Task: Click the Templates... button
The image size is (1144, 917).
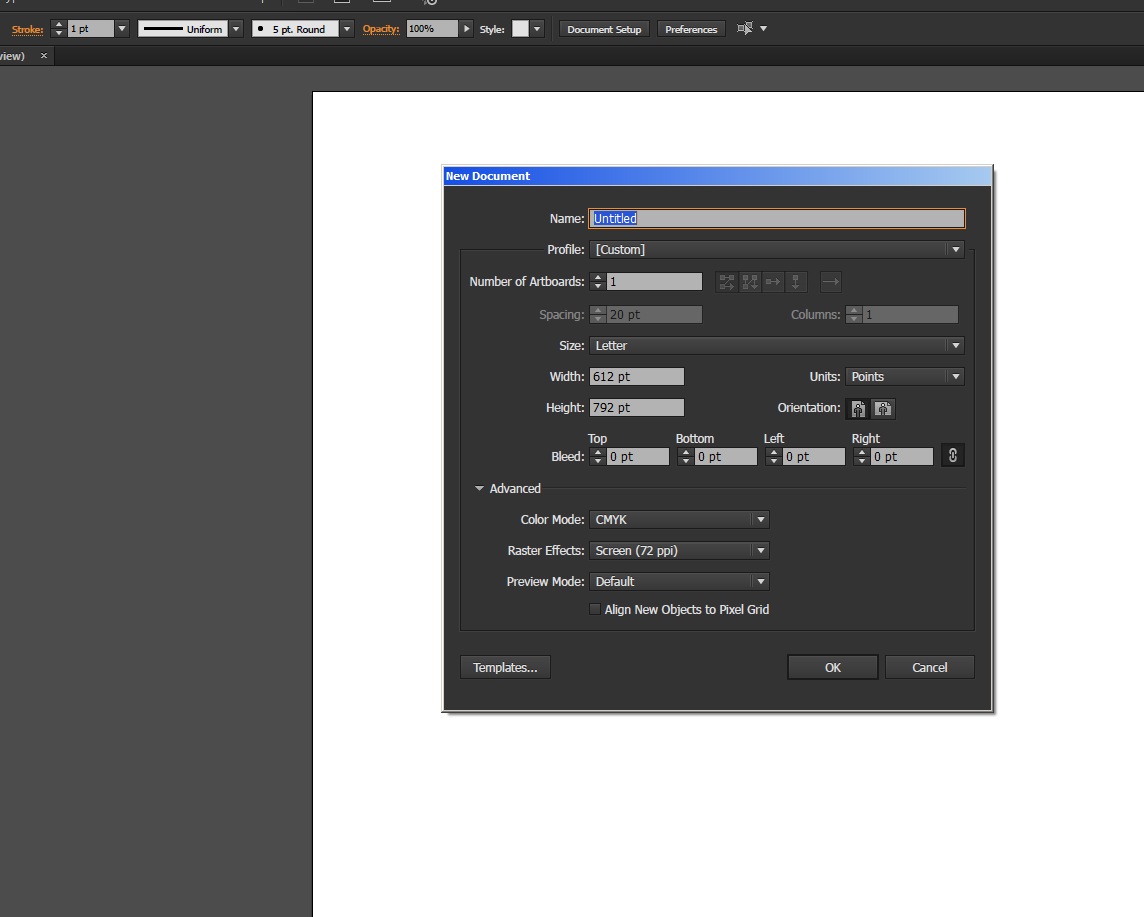Action: point(505,668)
